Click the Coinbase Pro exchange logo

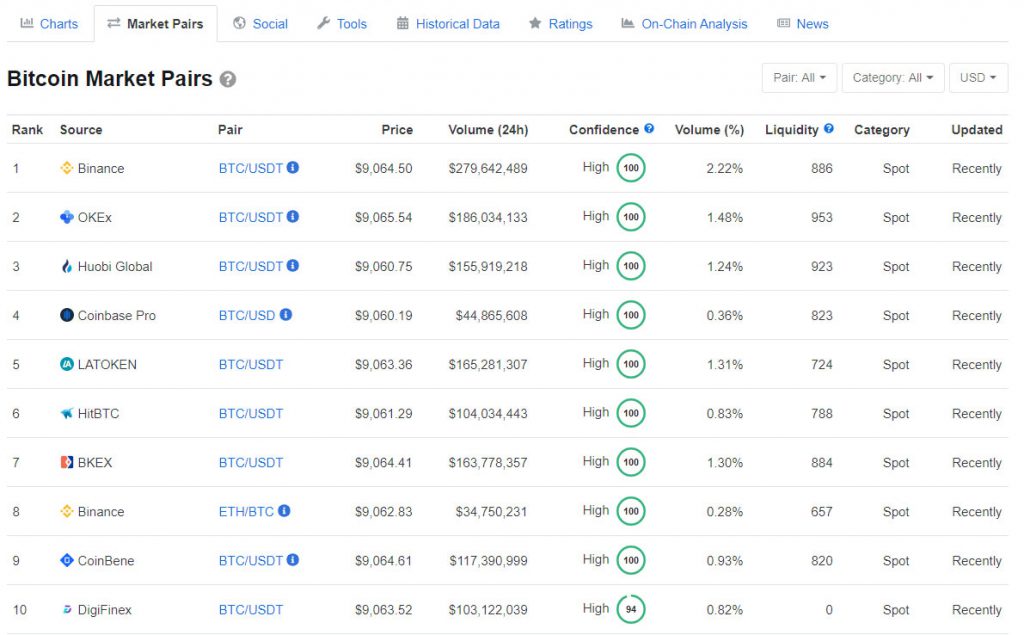pos(66,315)
